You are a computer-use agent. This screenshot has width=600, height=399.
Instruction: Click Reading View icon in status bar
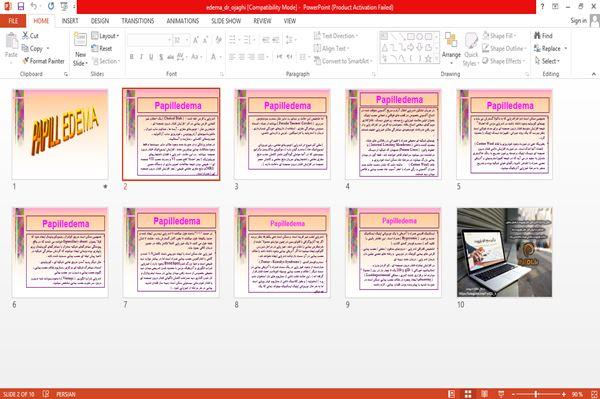pos(484,394)
